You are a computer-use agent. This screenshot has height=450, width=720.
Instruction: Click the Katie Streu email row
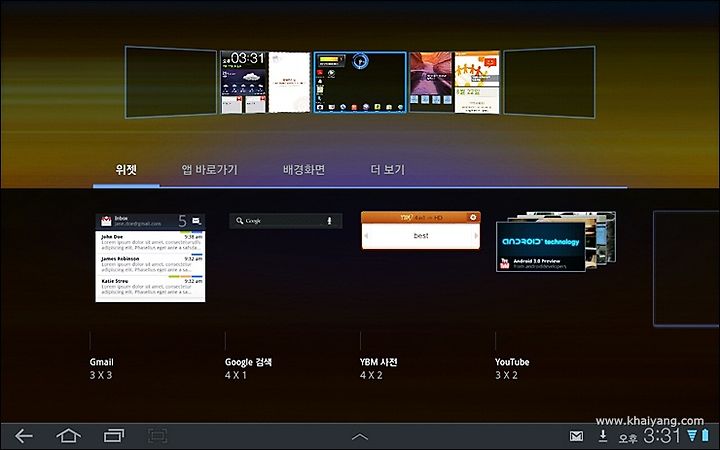[x=151, y=287]
